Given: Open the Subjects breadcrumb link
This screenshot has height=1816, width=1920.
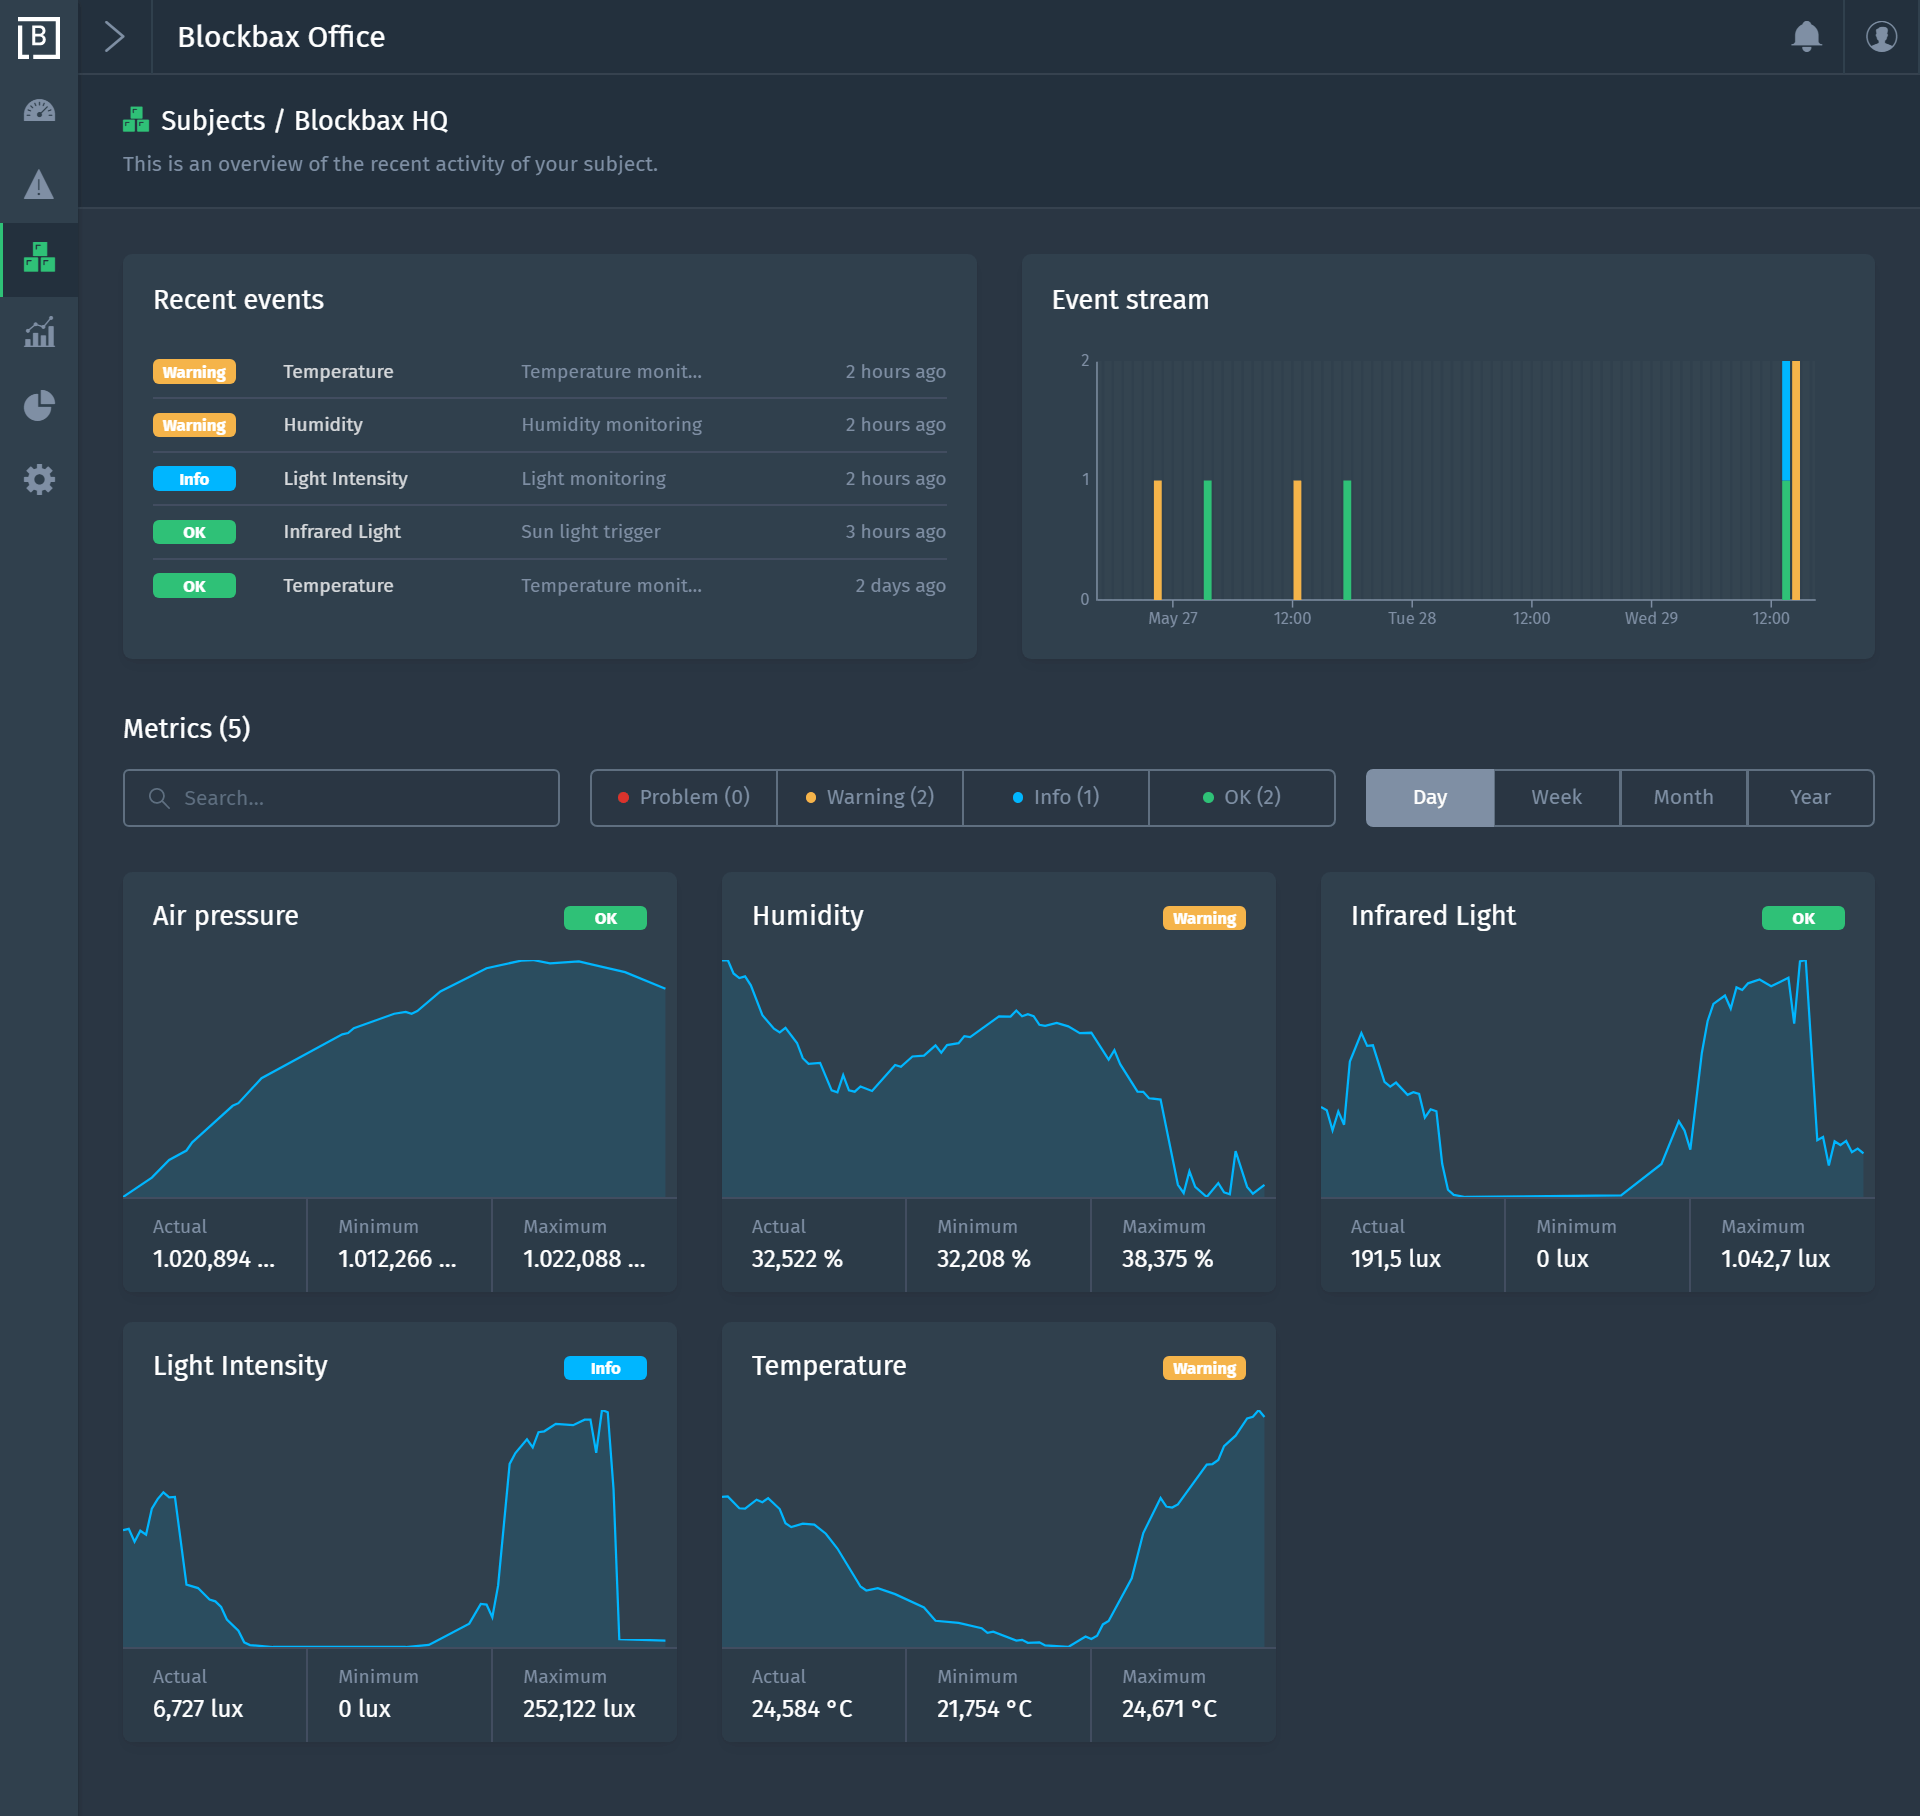Looking at the screenshot, I should [213, 120].
